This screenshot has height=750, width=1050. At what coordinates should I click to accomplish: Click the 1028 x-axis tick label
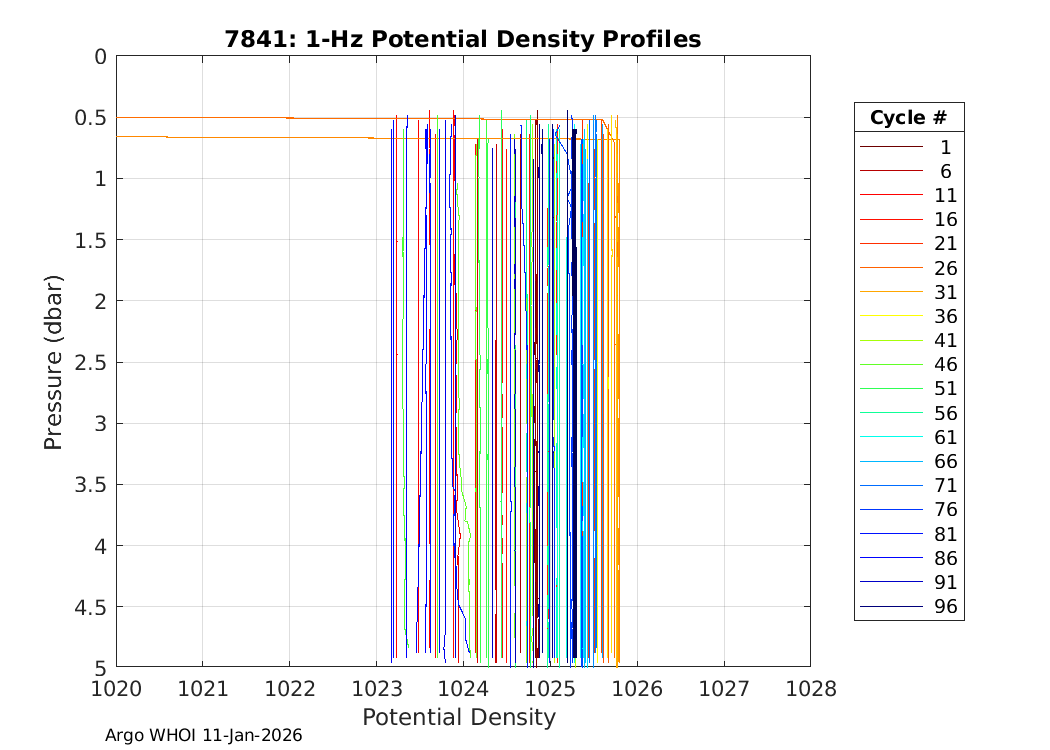pyautogui.click(x=810, y=688)
